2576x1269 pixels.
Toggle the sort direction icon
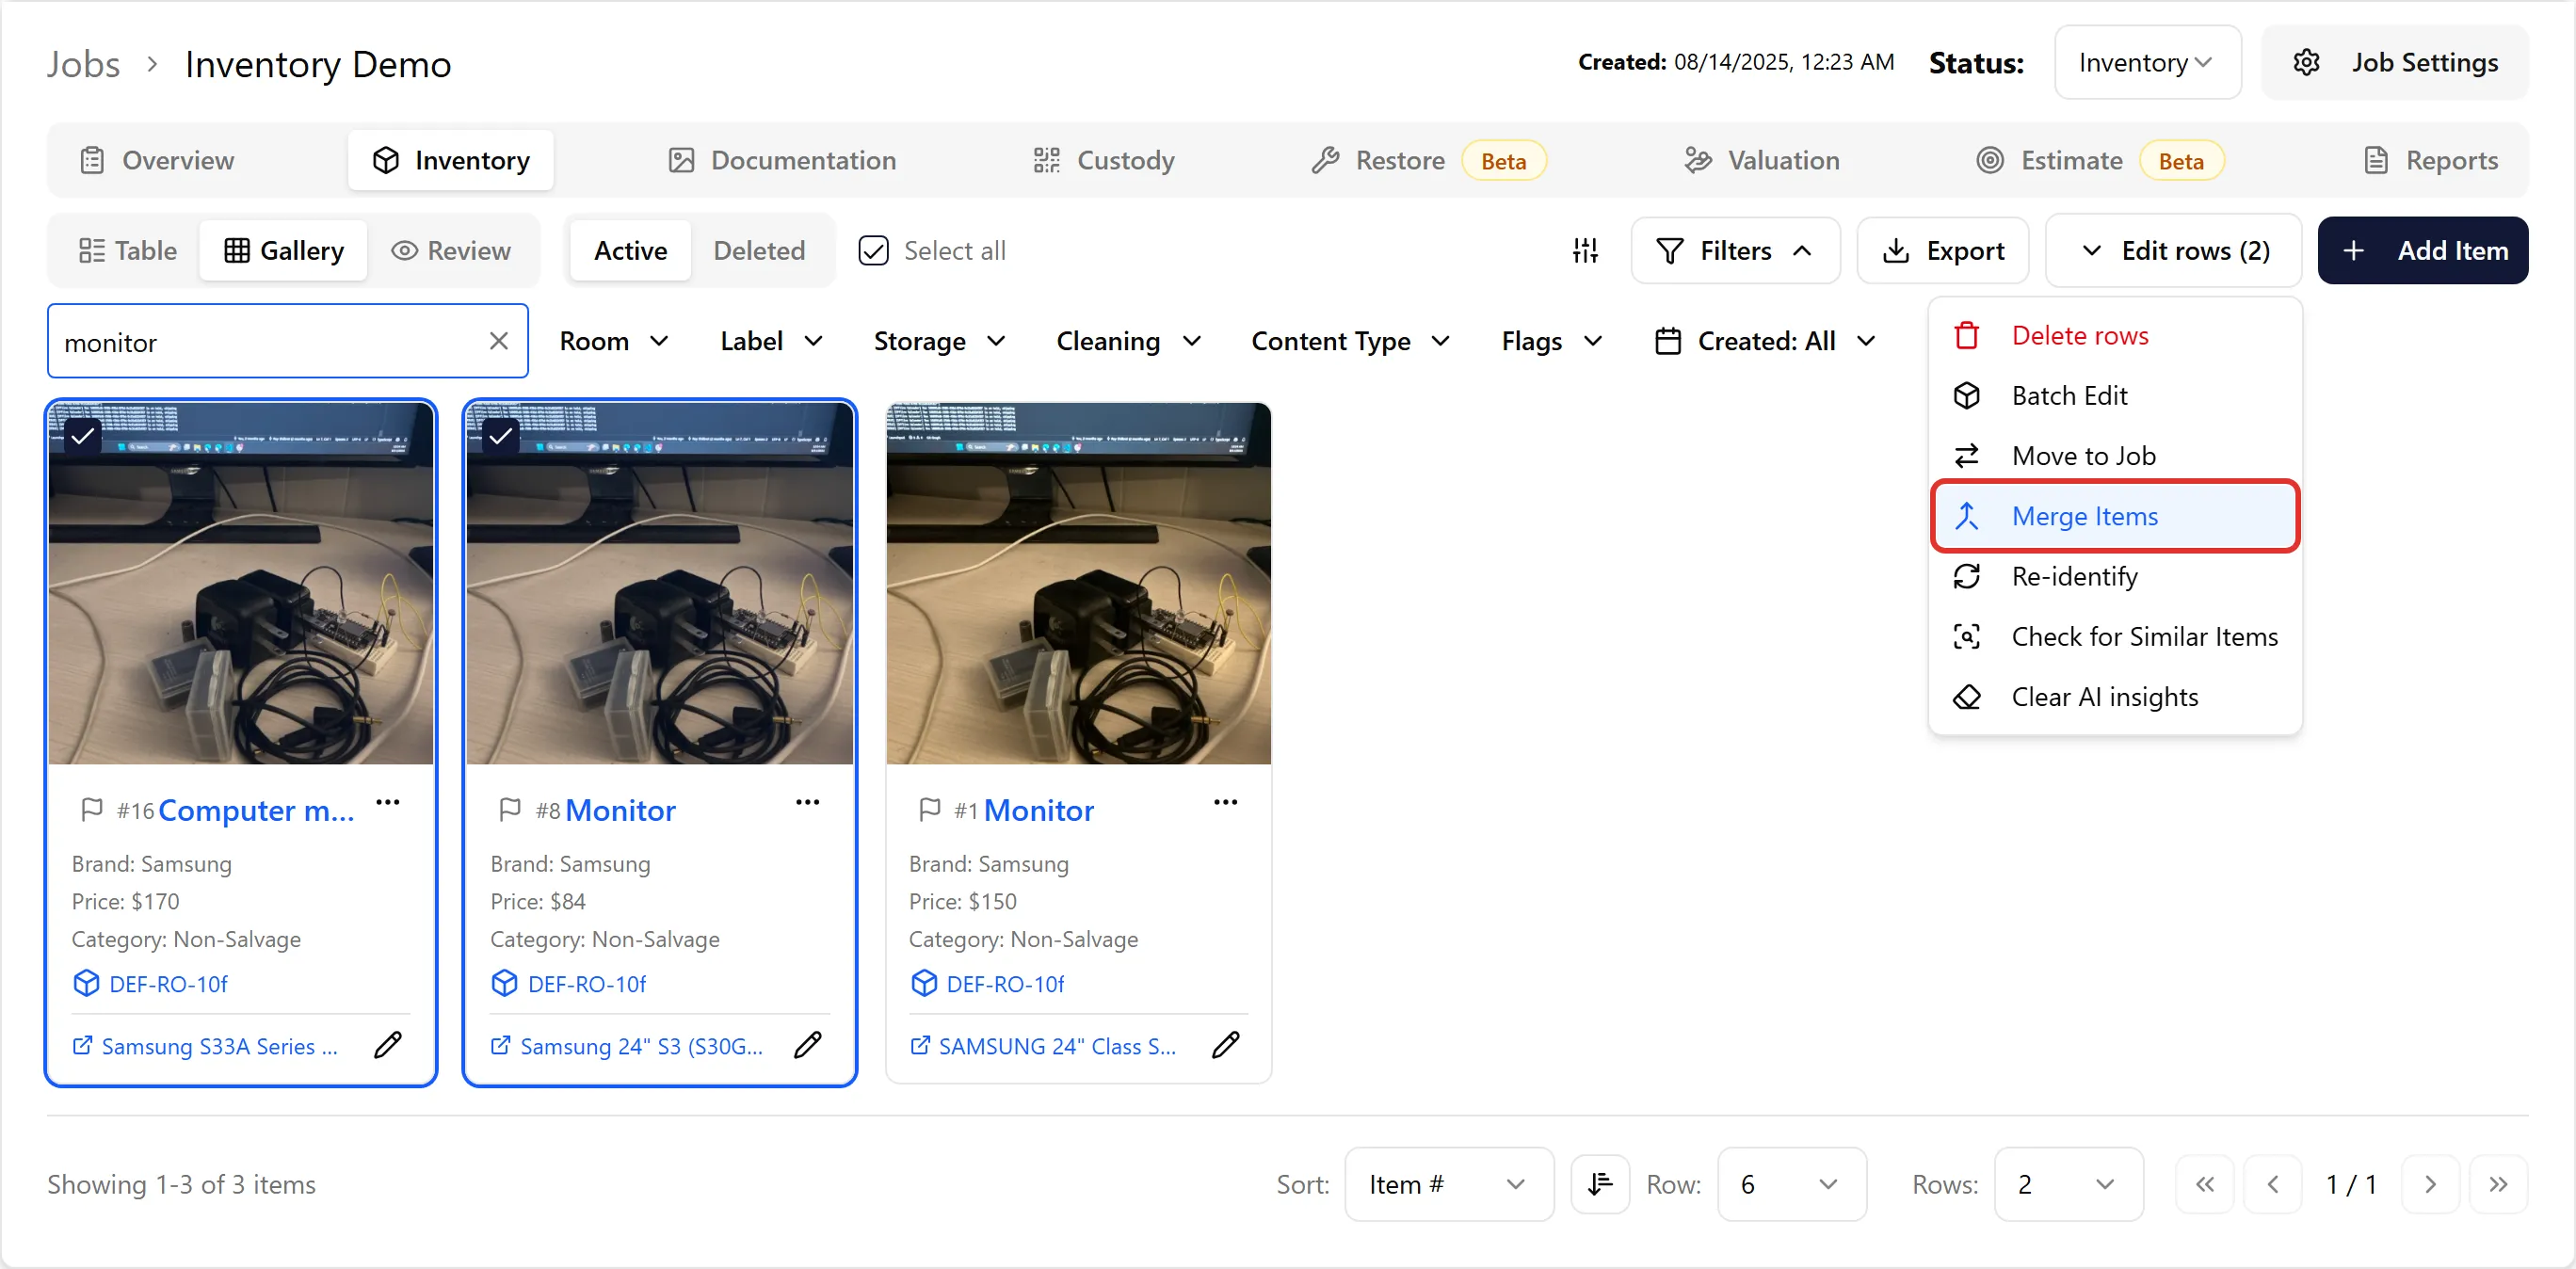click(x=1600, y=1184)
